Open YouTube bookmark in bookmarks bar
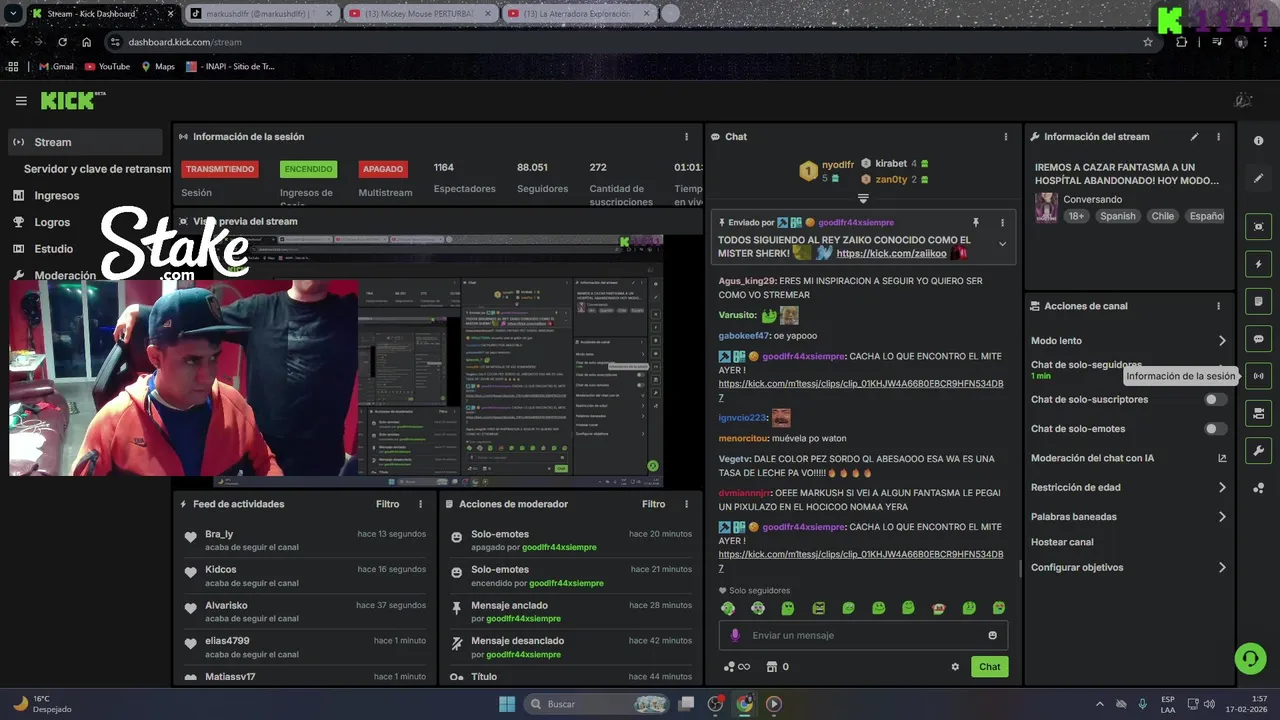This screenshot has width=1280, height=720. 107,67
